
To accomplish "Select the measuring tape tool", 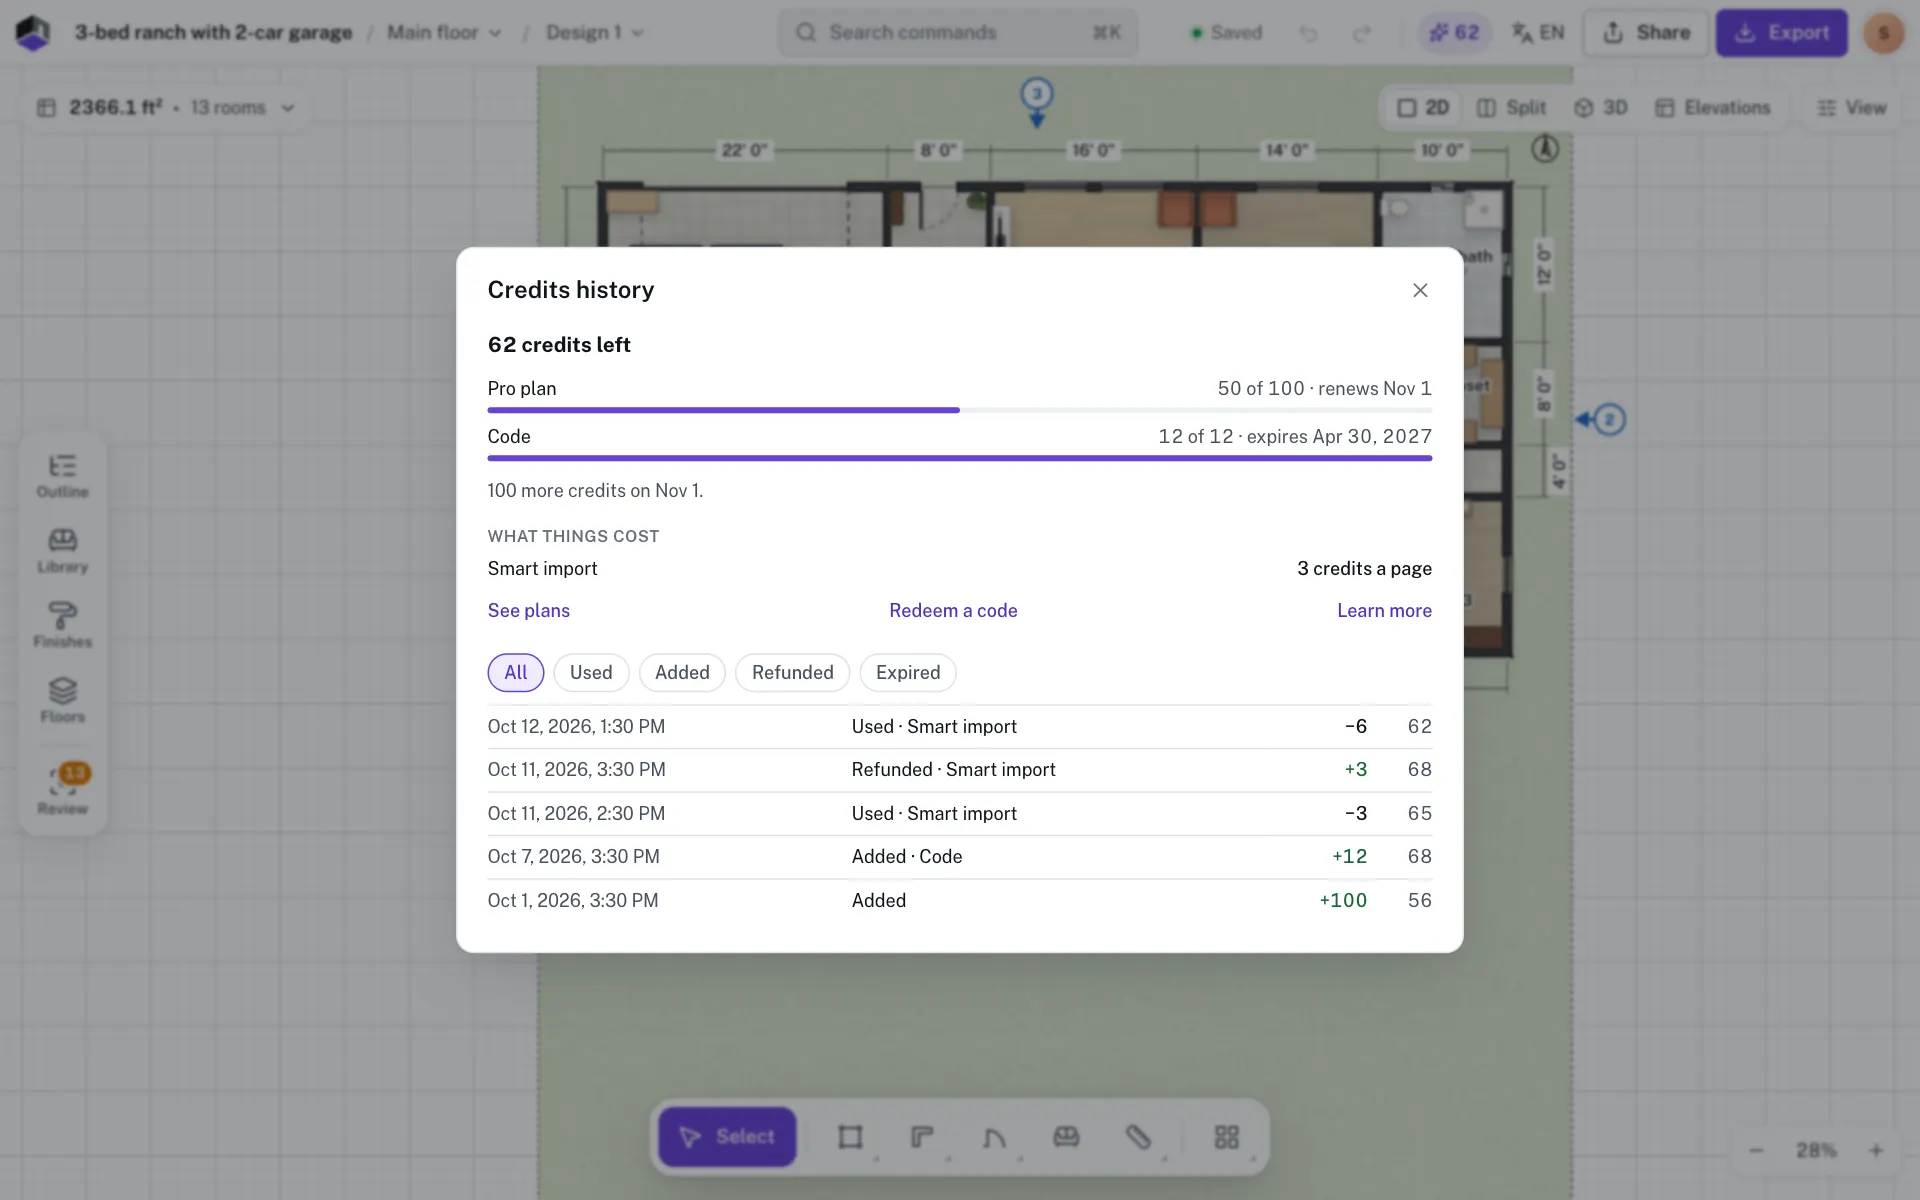I will (1138, 1137).
